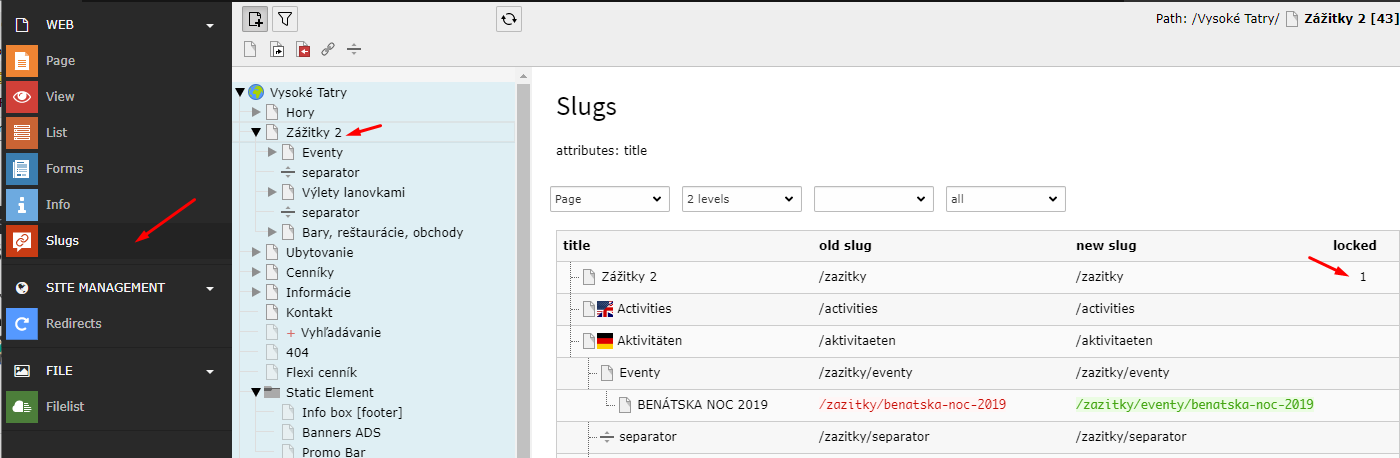Select the separator page type in toolbar

[353, 49]
